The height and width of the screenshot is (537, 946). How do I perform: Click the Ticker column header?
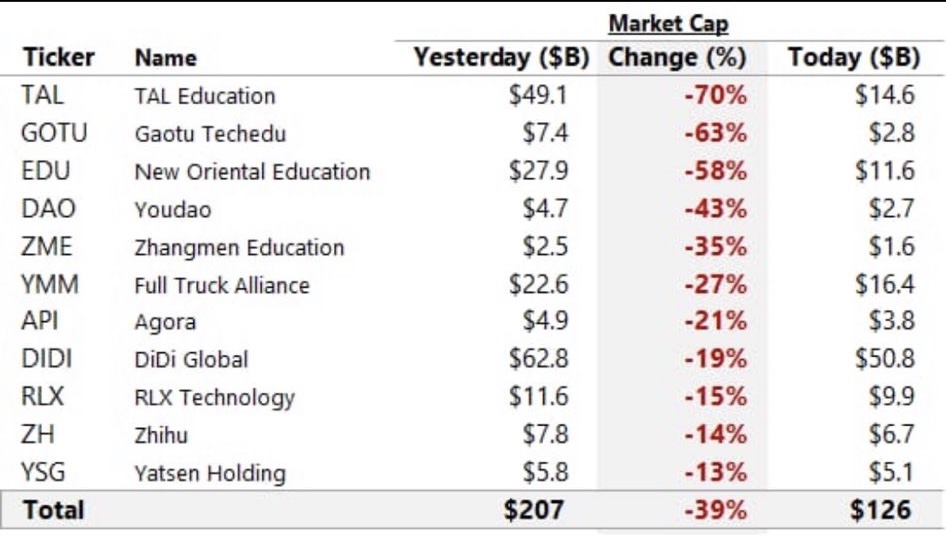[x=58, y=58]
